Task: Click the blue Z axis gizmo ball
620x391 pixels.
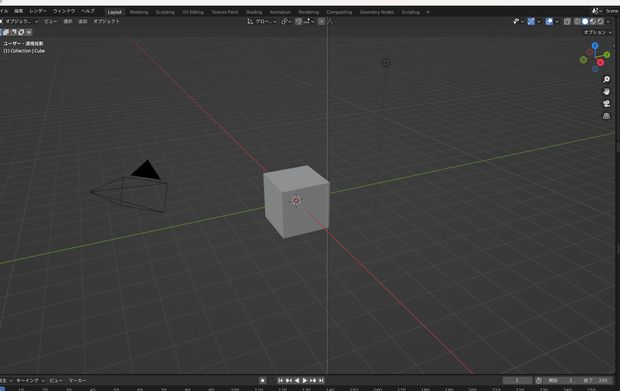Action: (x=595, y=46)
